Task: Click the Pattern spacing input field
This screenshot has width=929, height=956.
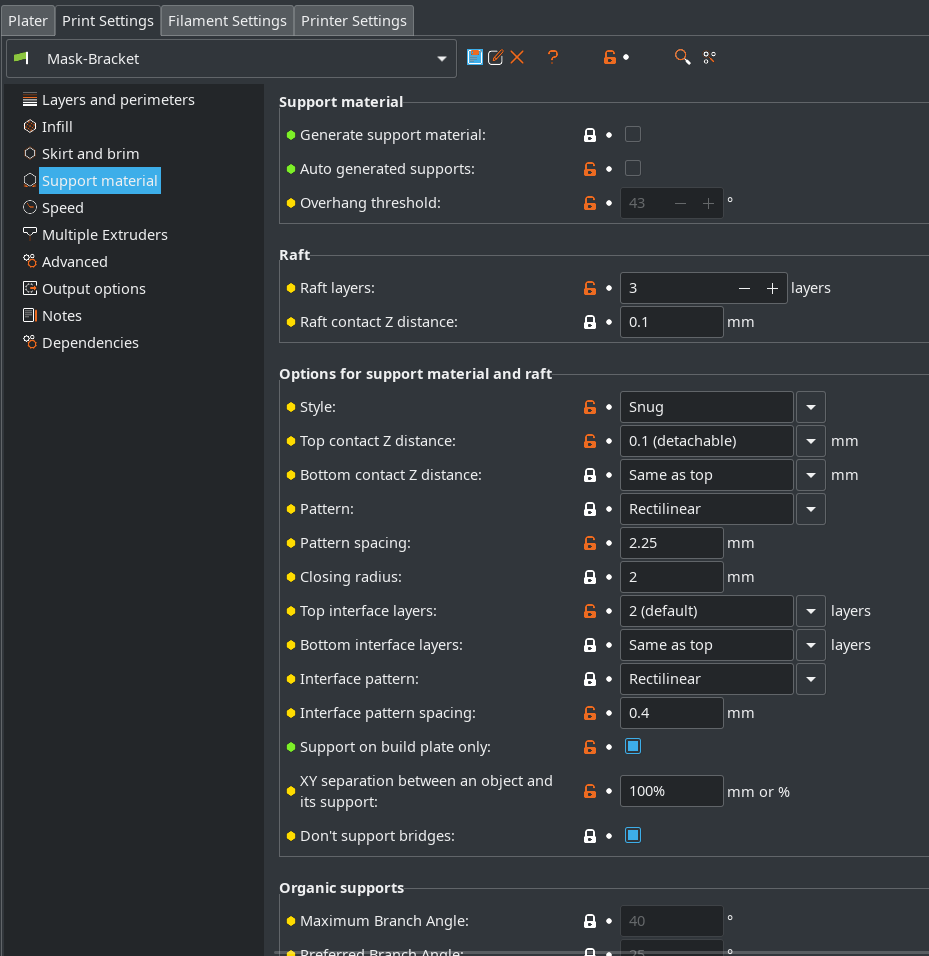Action: (x=671, y=543)
